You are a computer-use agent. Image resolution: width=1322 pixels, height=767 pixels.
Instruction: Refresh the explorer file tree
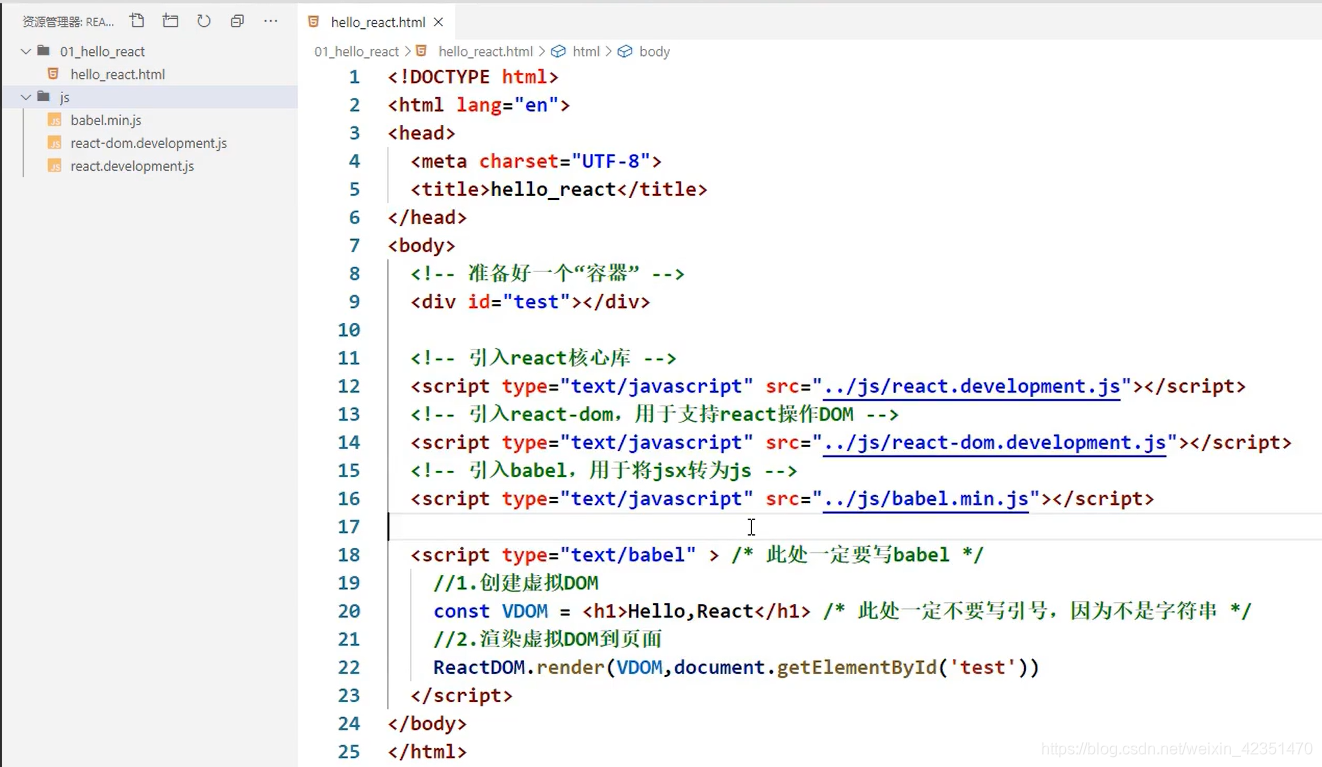204,21
